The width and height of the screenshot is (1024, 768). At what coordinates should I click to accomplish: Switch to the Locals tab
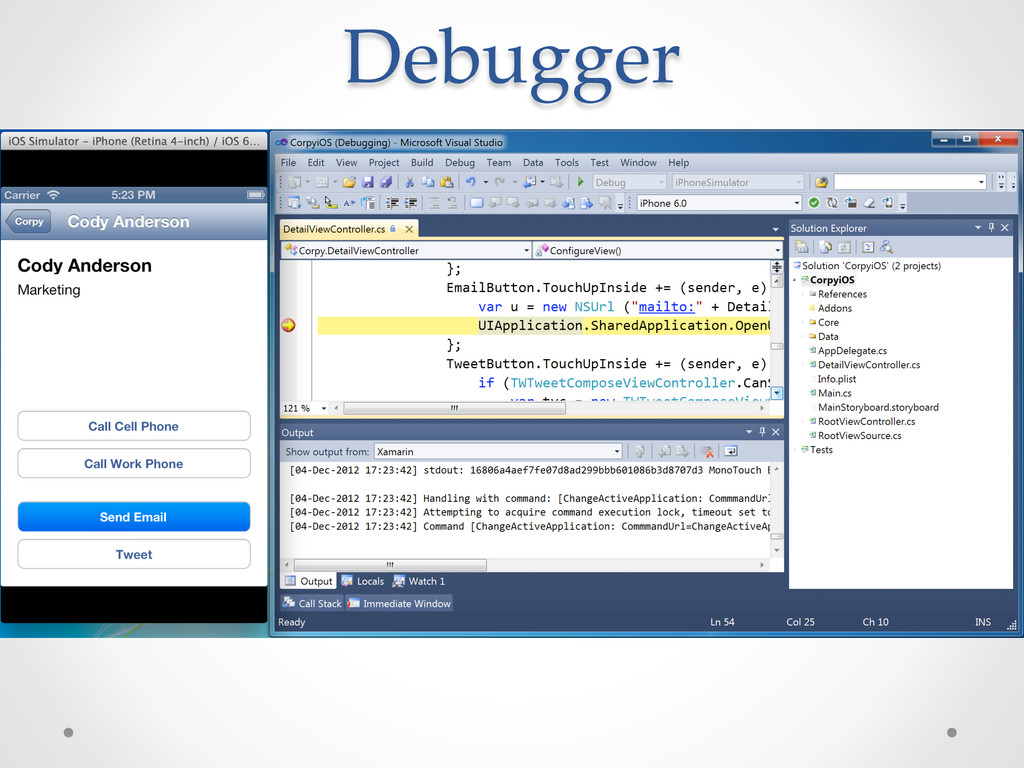point(363,581)
